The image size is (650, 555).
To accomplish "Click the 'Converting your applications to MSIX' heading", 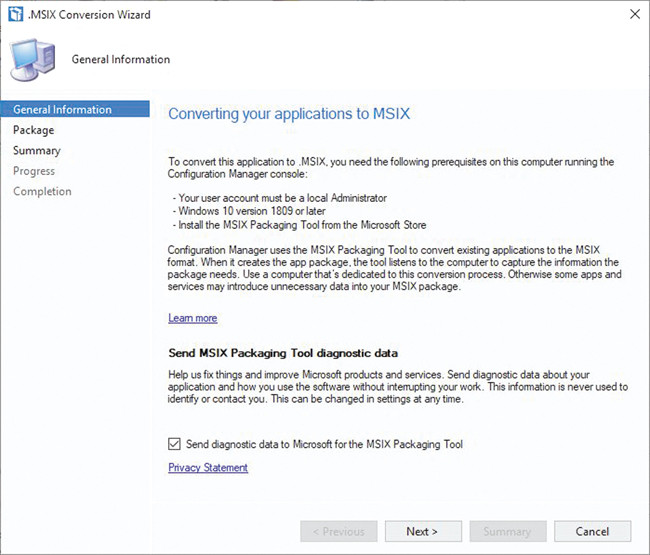I will pyautogui.click(x=289, y=113).
